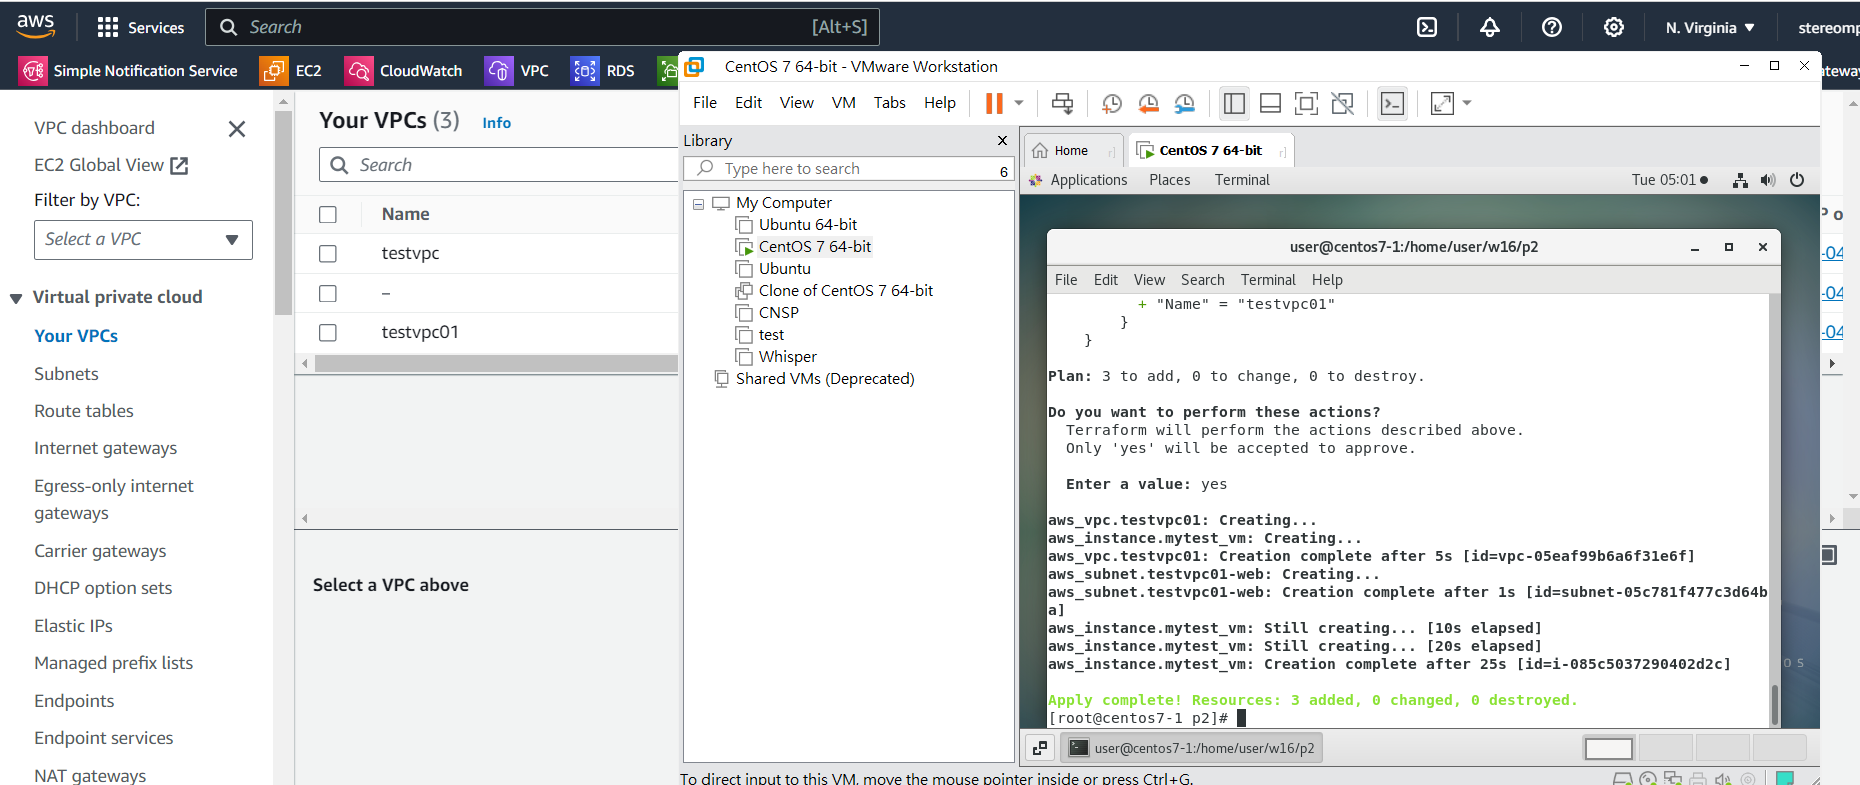Toggle the VMware library sidebar view

[x=1234, y=103]
